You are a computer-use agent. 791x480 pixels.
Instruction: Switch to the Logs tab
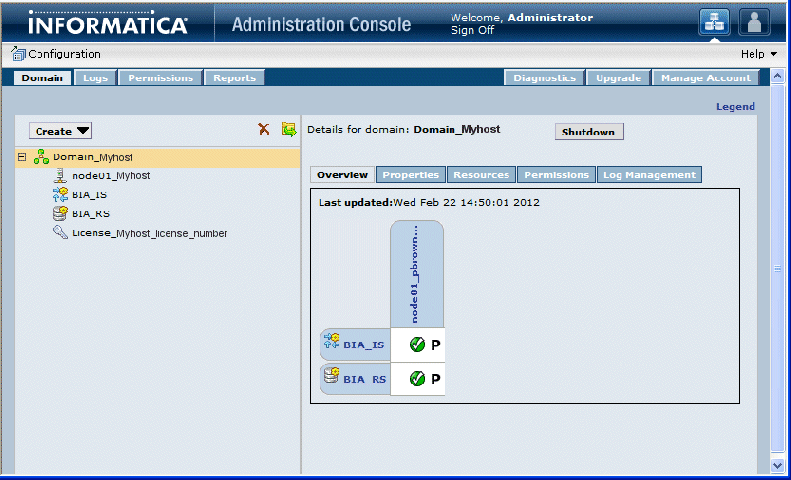pos(95,78)
